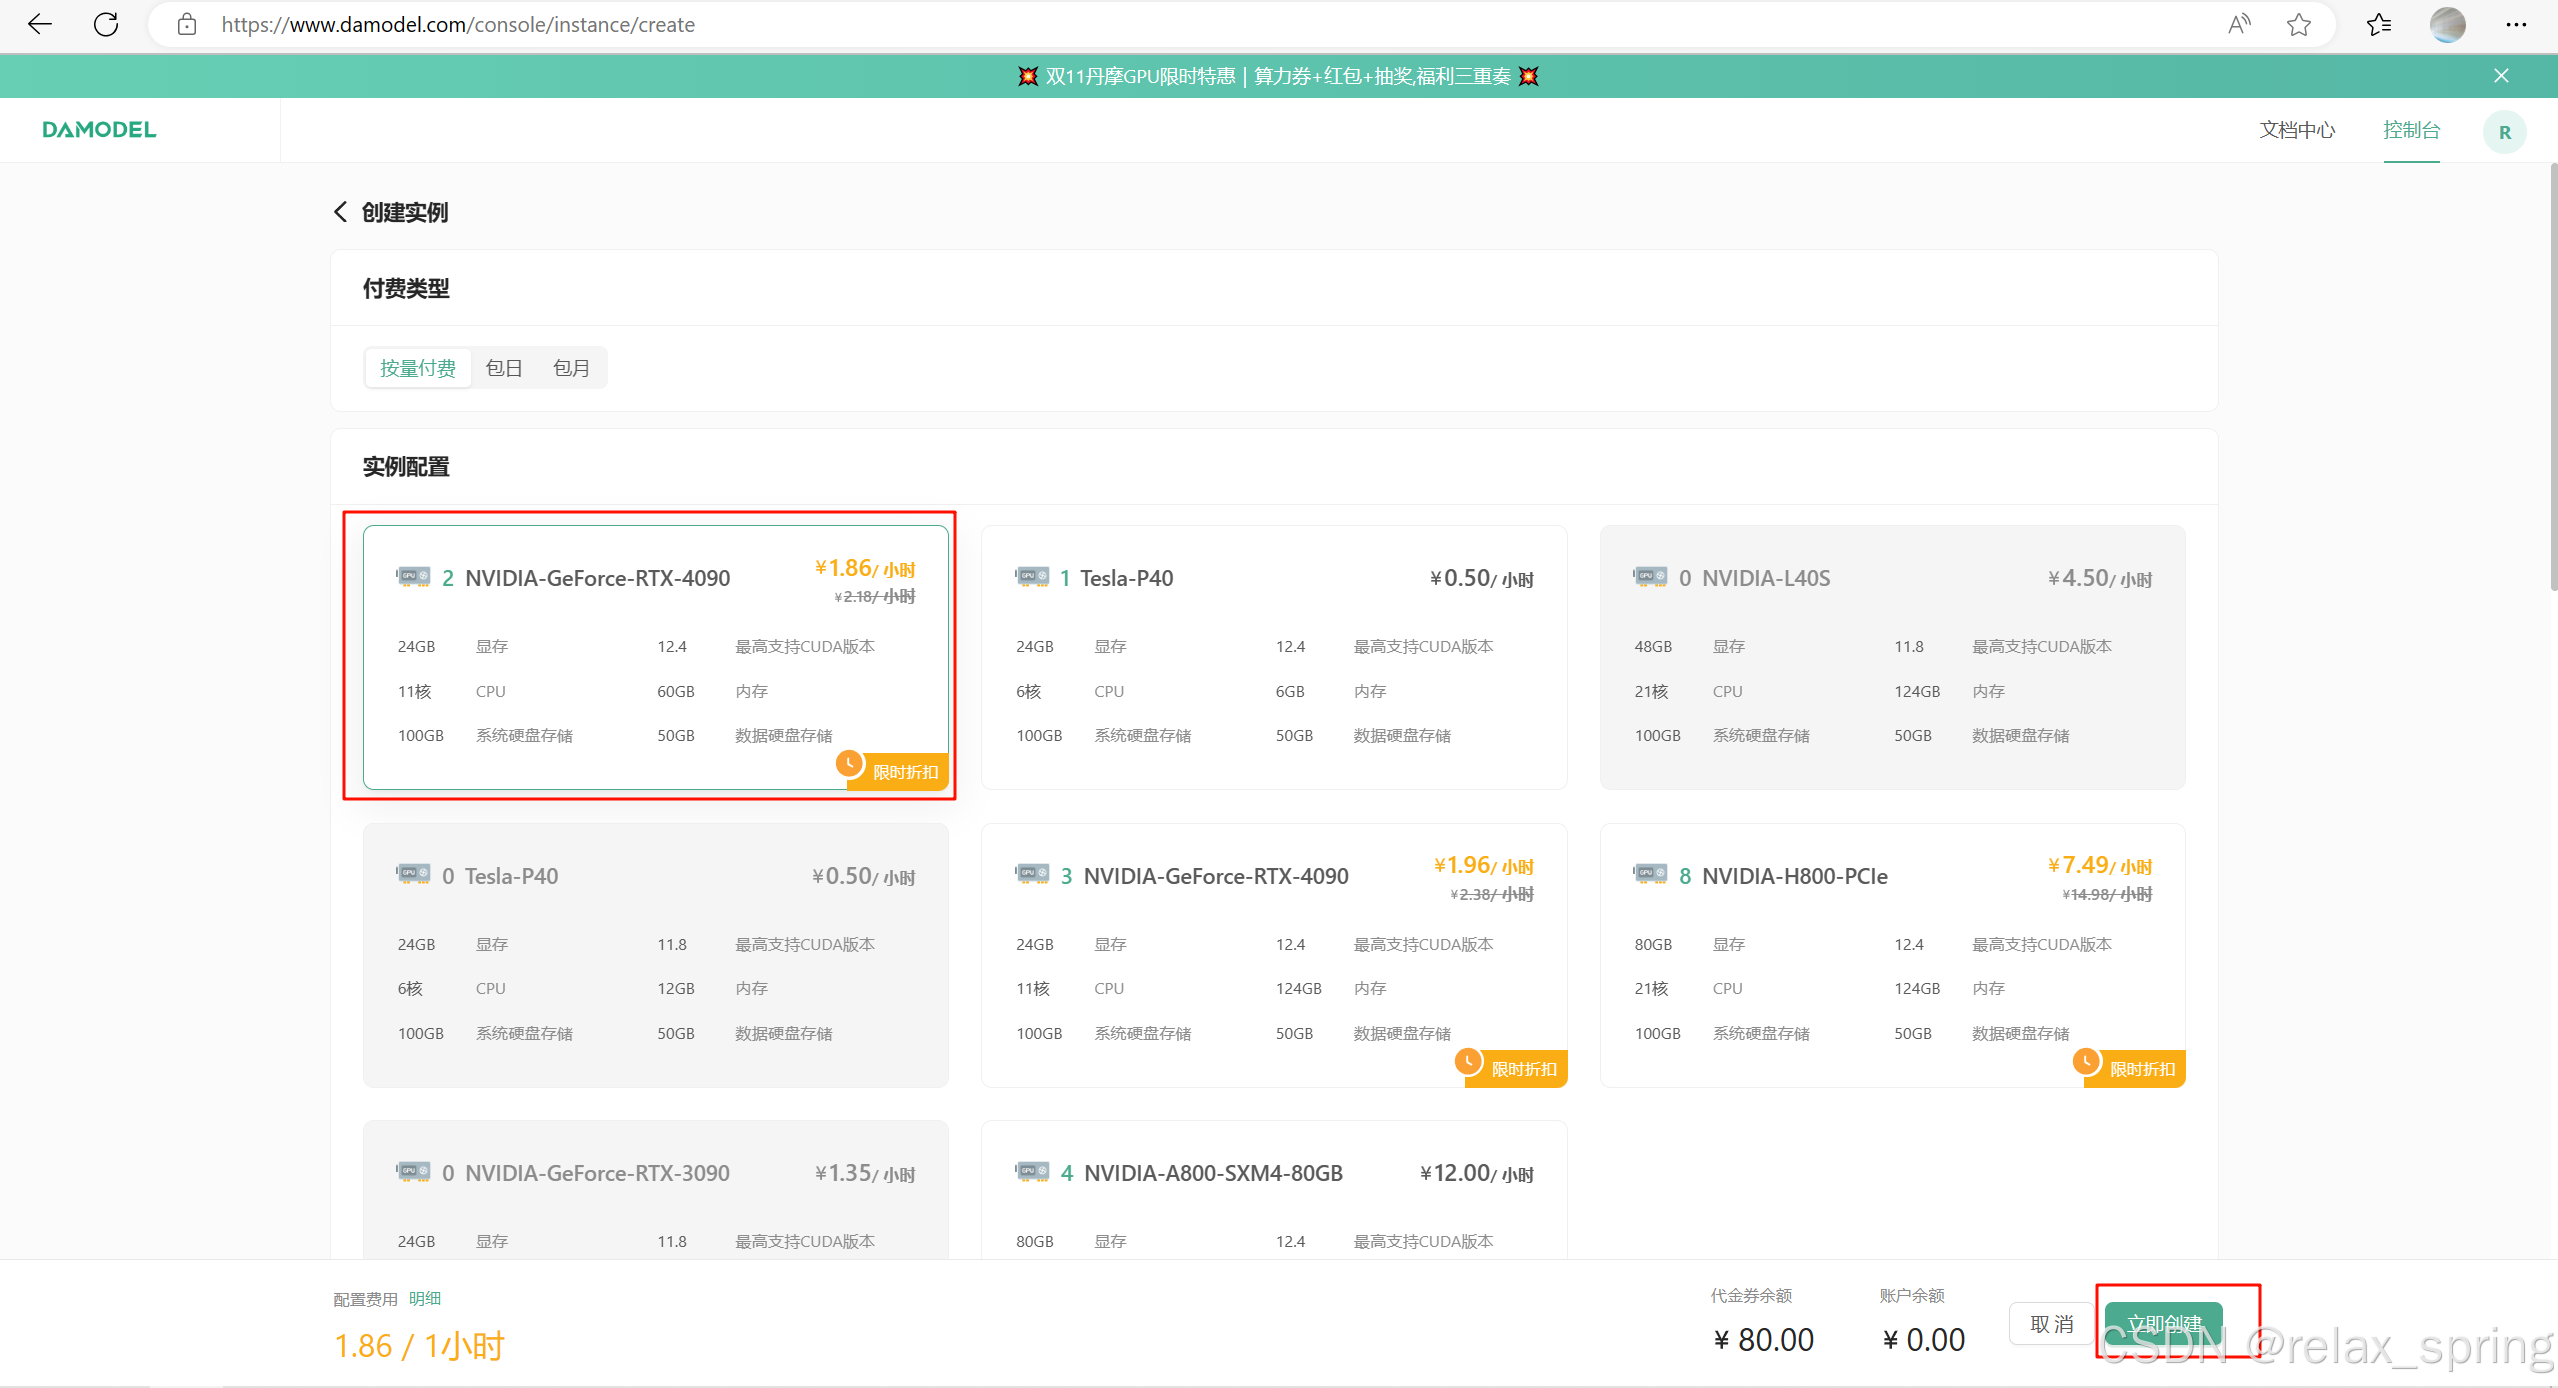View site info via the lock icon
The image size is (2558, 1388).
187,24
